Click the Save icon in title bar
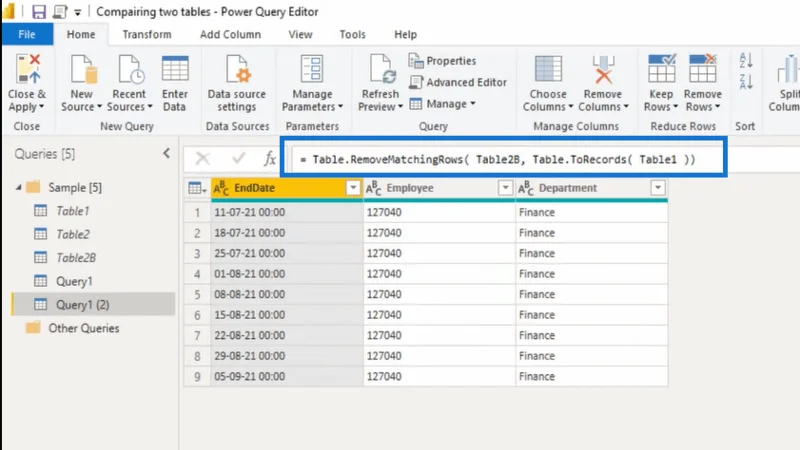The image size is (800, 450). tap(39, 11)
